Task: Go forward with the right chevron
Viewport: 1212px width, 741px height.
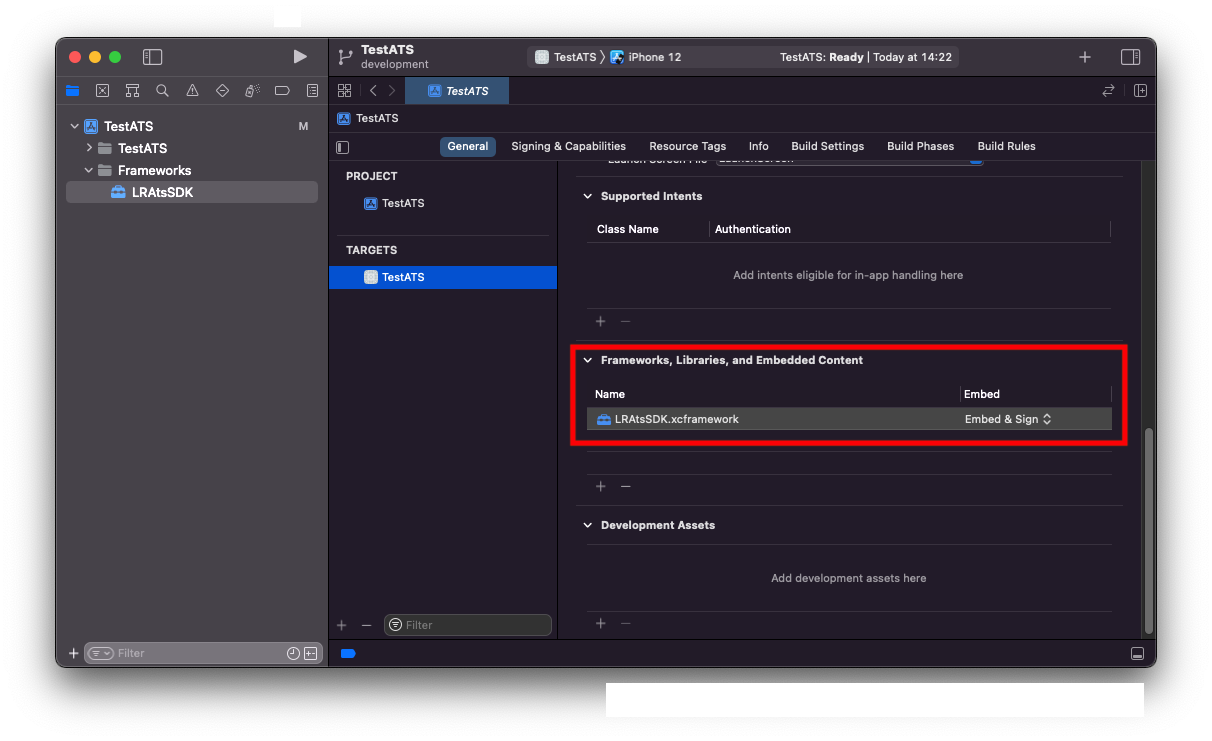Action: click(x=392, y=91)
